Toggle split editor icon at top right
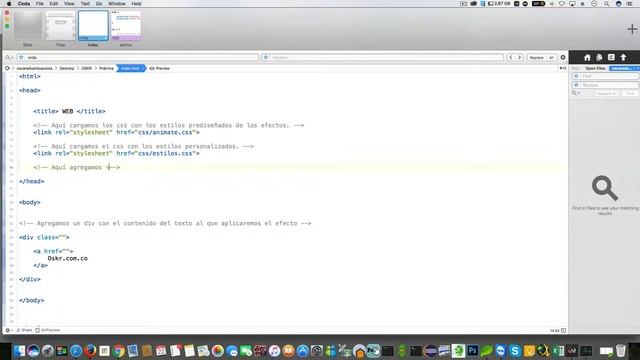640x360 pixels. click(x=563, y=68)
